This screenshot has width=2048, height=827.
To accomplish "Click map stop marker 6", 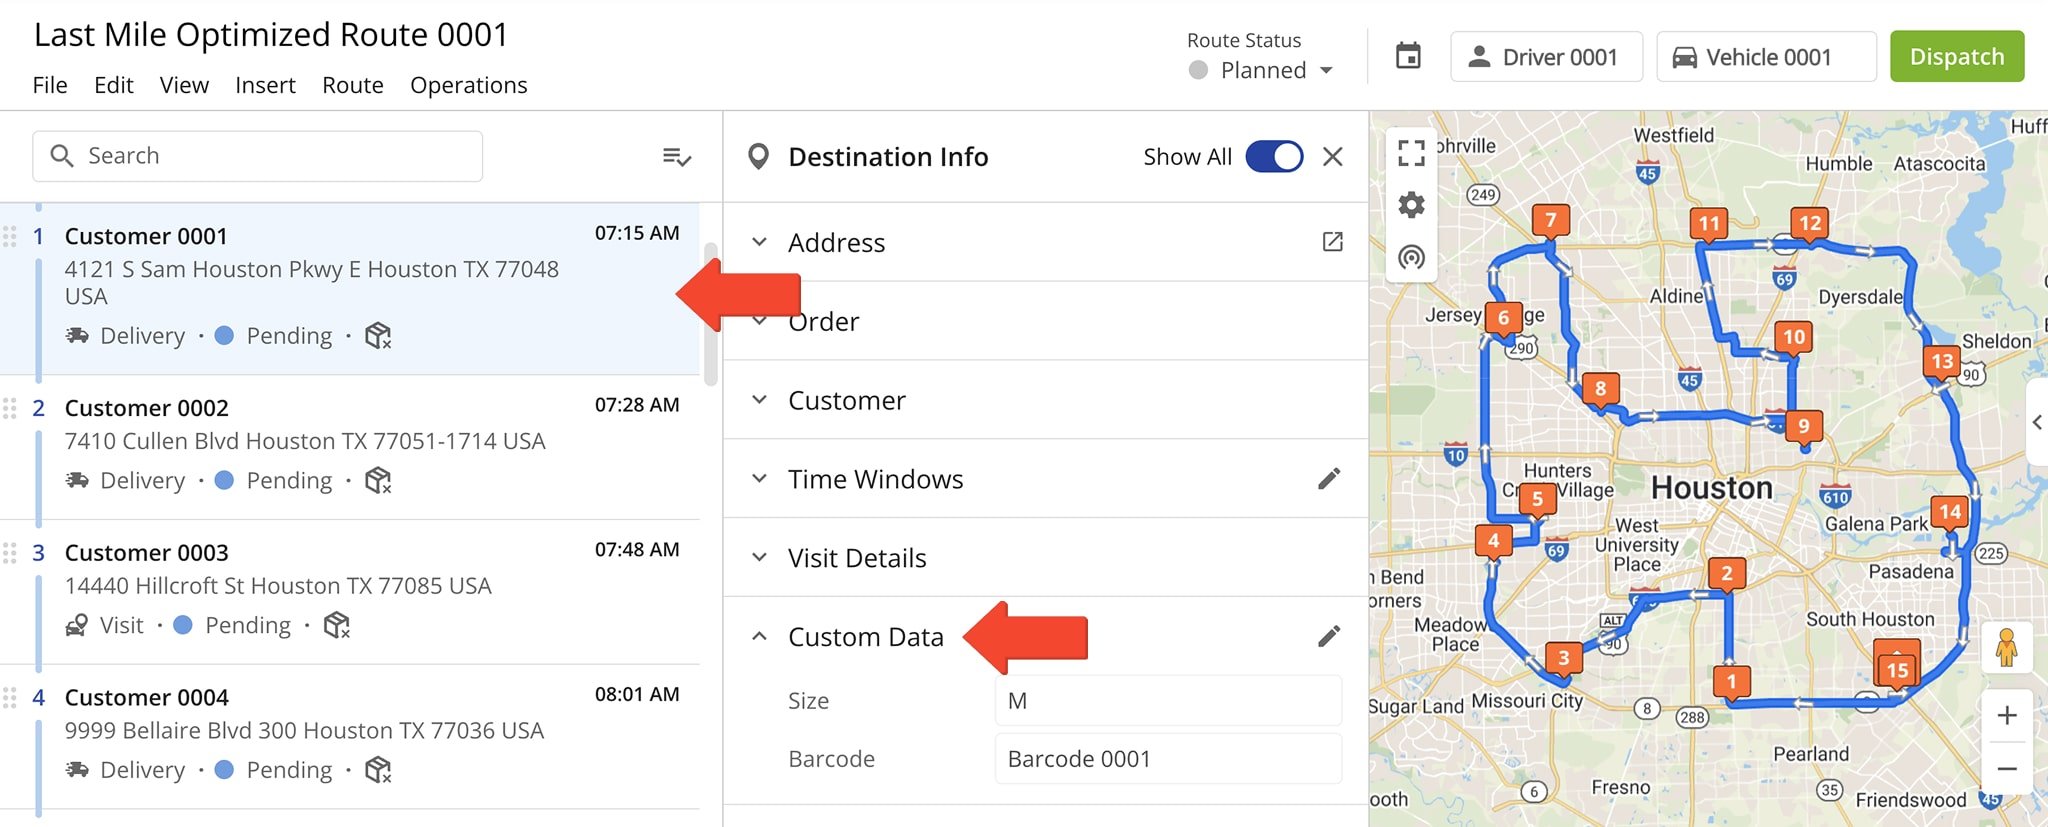I will pyautogui.click(x=1503, y=319).
